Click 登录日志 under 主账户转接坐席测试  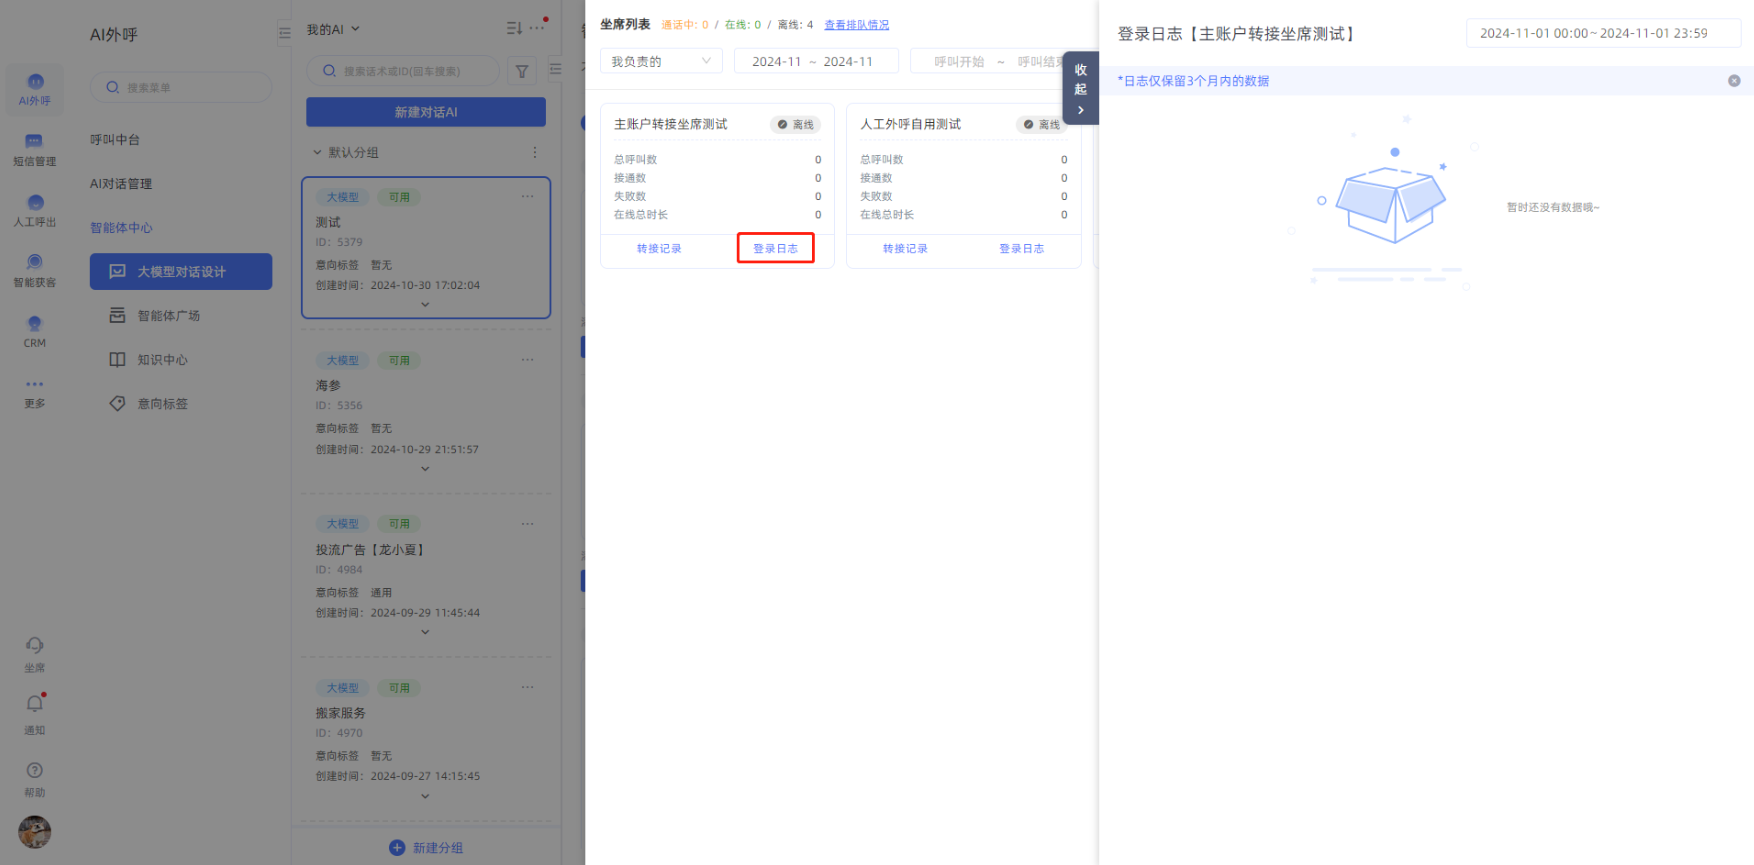[x=775, y=249]
